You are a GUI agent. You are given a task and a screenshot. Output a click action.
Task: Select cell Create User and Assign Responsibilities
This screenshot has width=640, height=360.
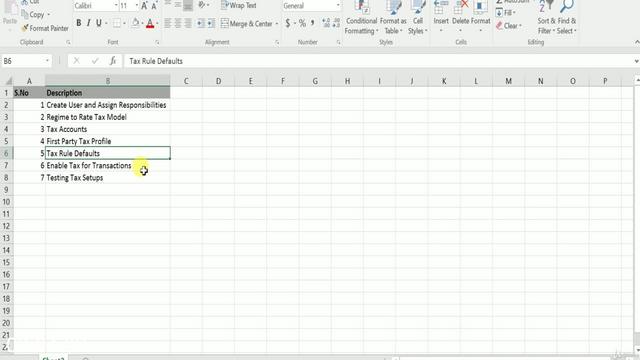(x=108, y=105)
